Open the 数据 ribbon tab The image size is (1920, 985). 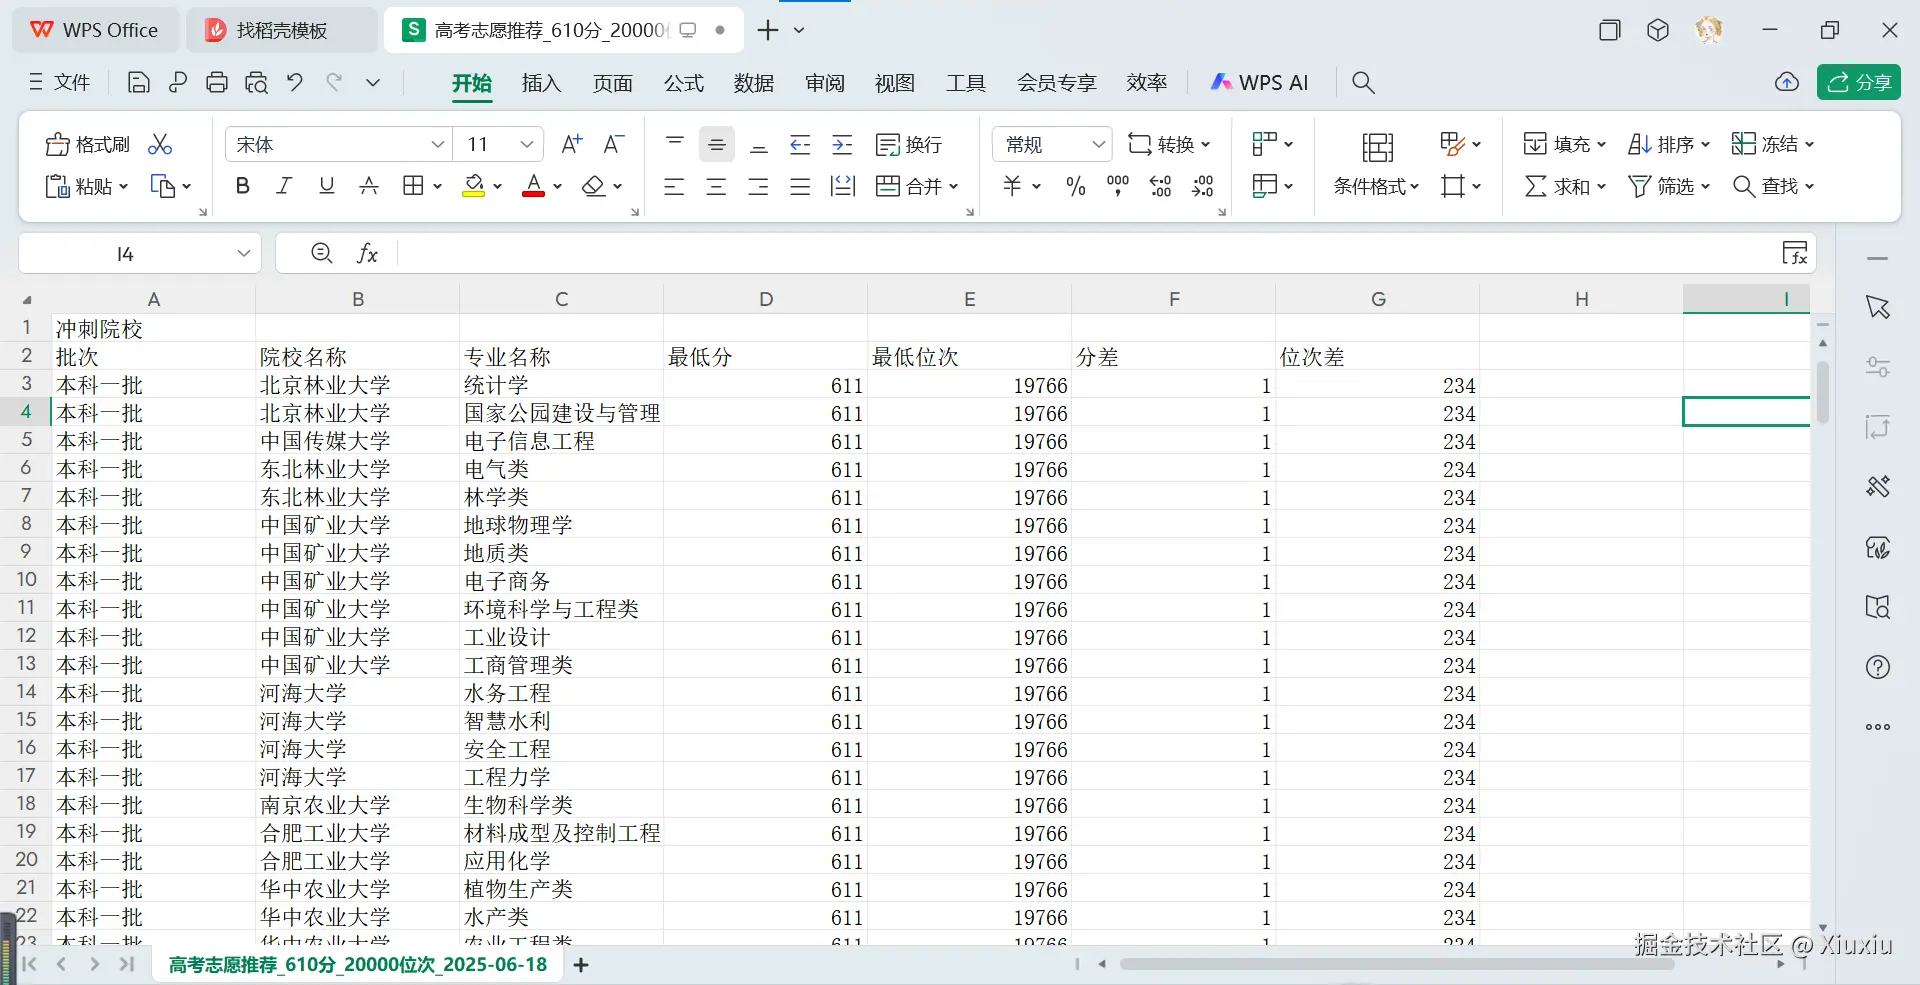(x=754, y=83)
